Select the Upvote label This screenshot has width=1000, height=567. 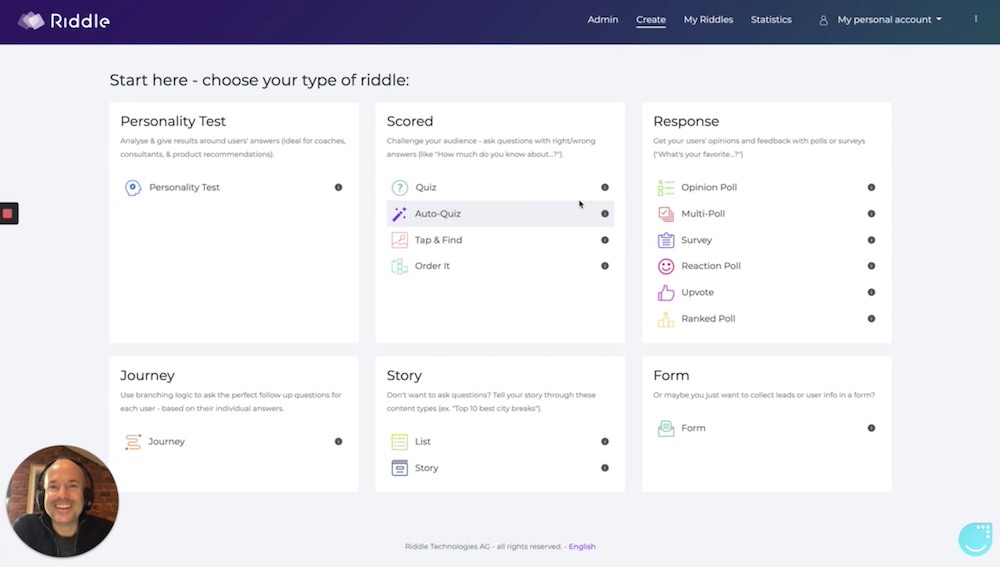pos(697,292)
